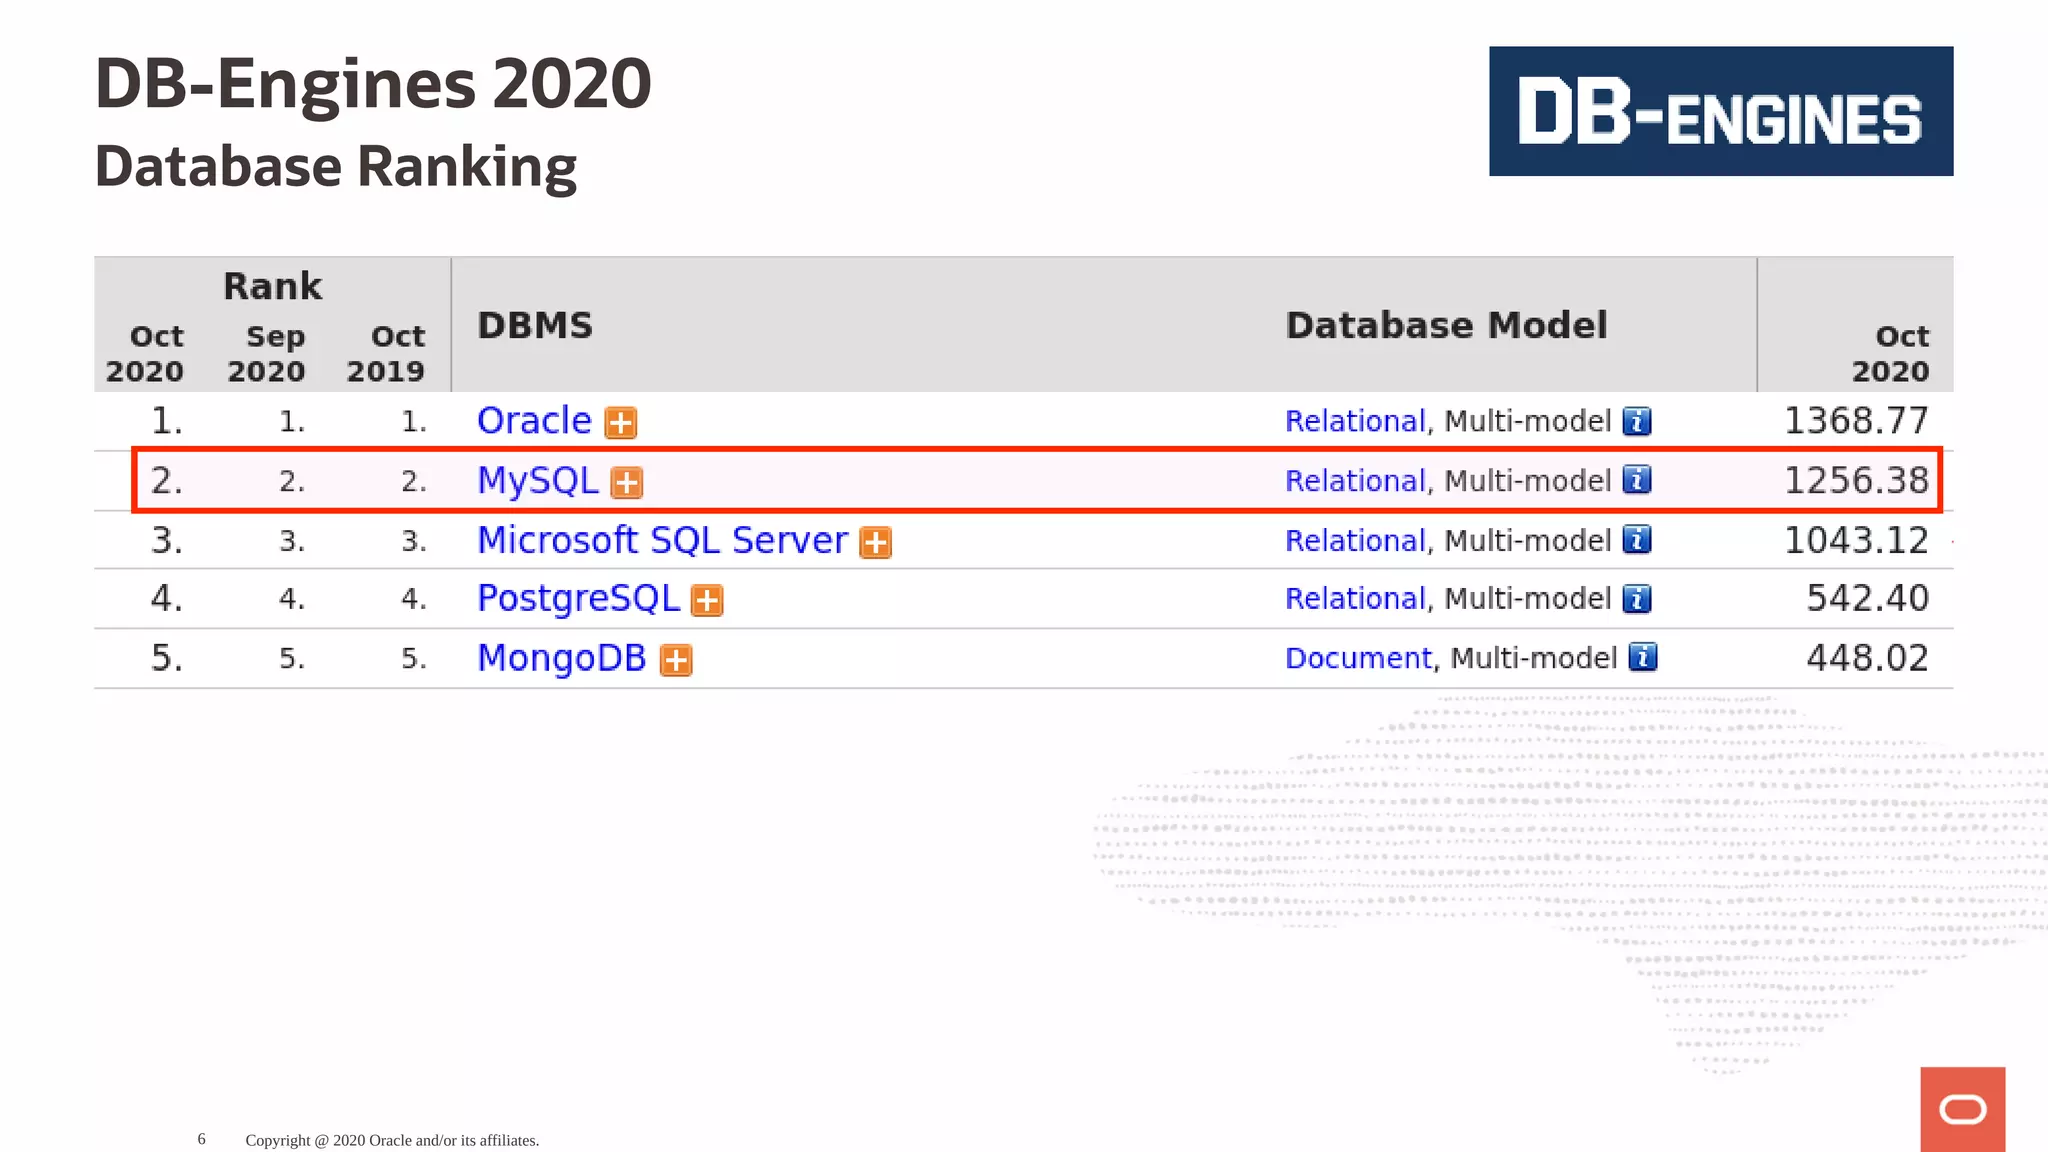Select the MySQL score 1256.38
The image size is (2048, 1152).
(1857, 481)
